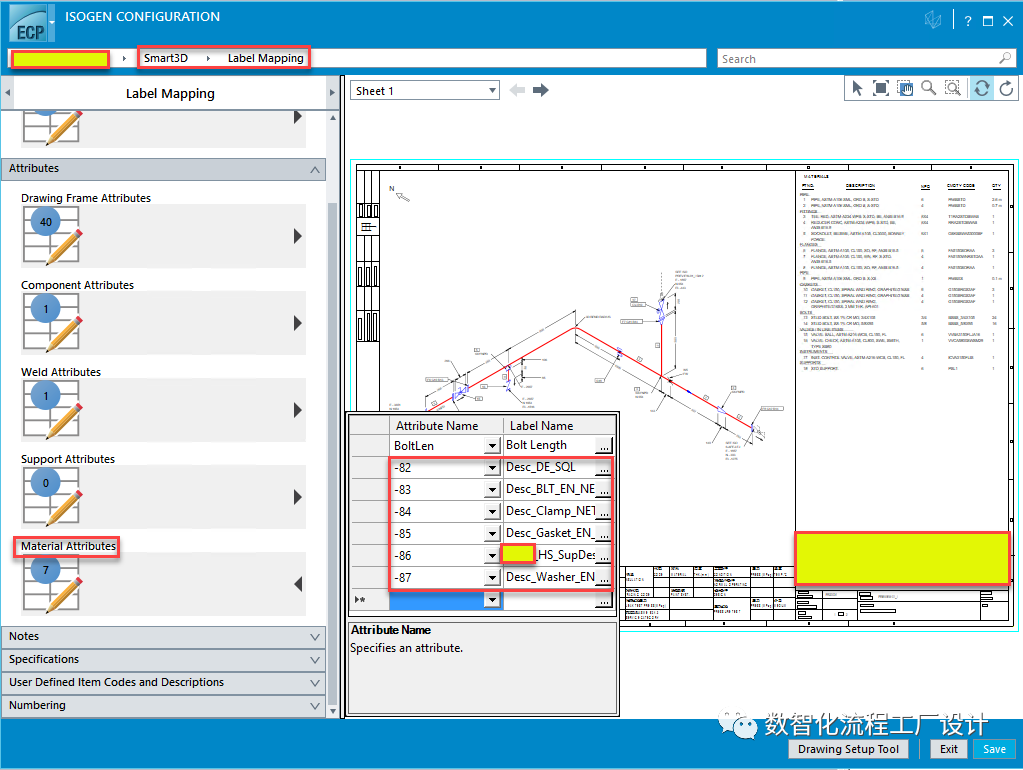Choose the zoom area selection tool
This screenshot has height=770, width=1023.
point(953,88)
